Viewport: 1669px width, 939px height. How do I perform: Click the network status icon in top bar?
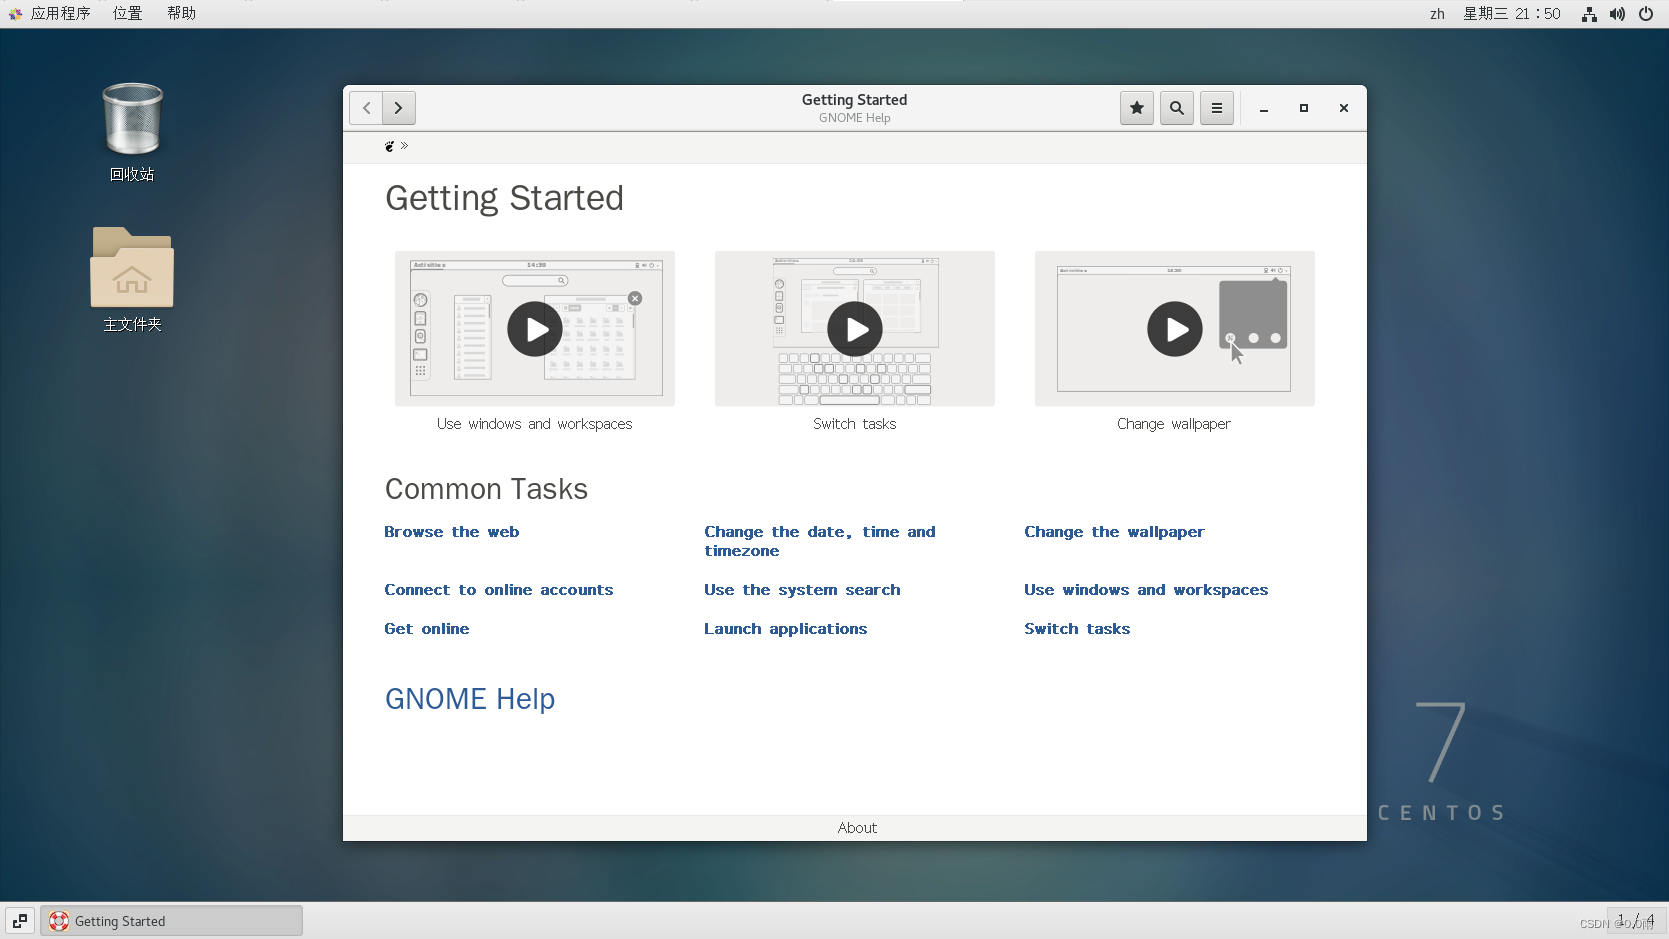click(x=1589, y=14)
